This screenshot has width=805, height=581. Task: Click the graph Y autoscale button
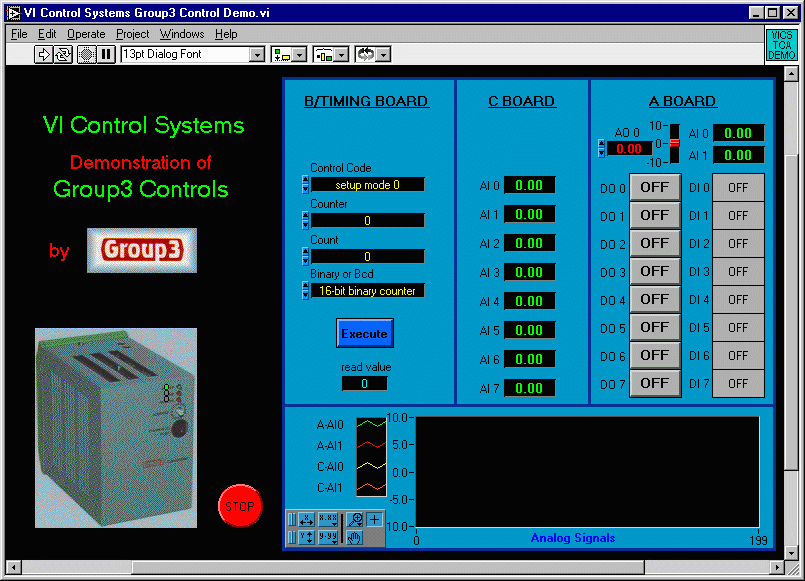point(306,537)
